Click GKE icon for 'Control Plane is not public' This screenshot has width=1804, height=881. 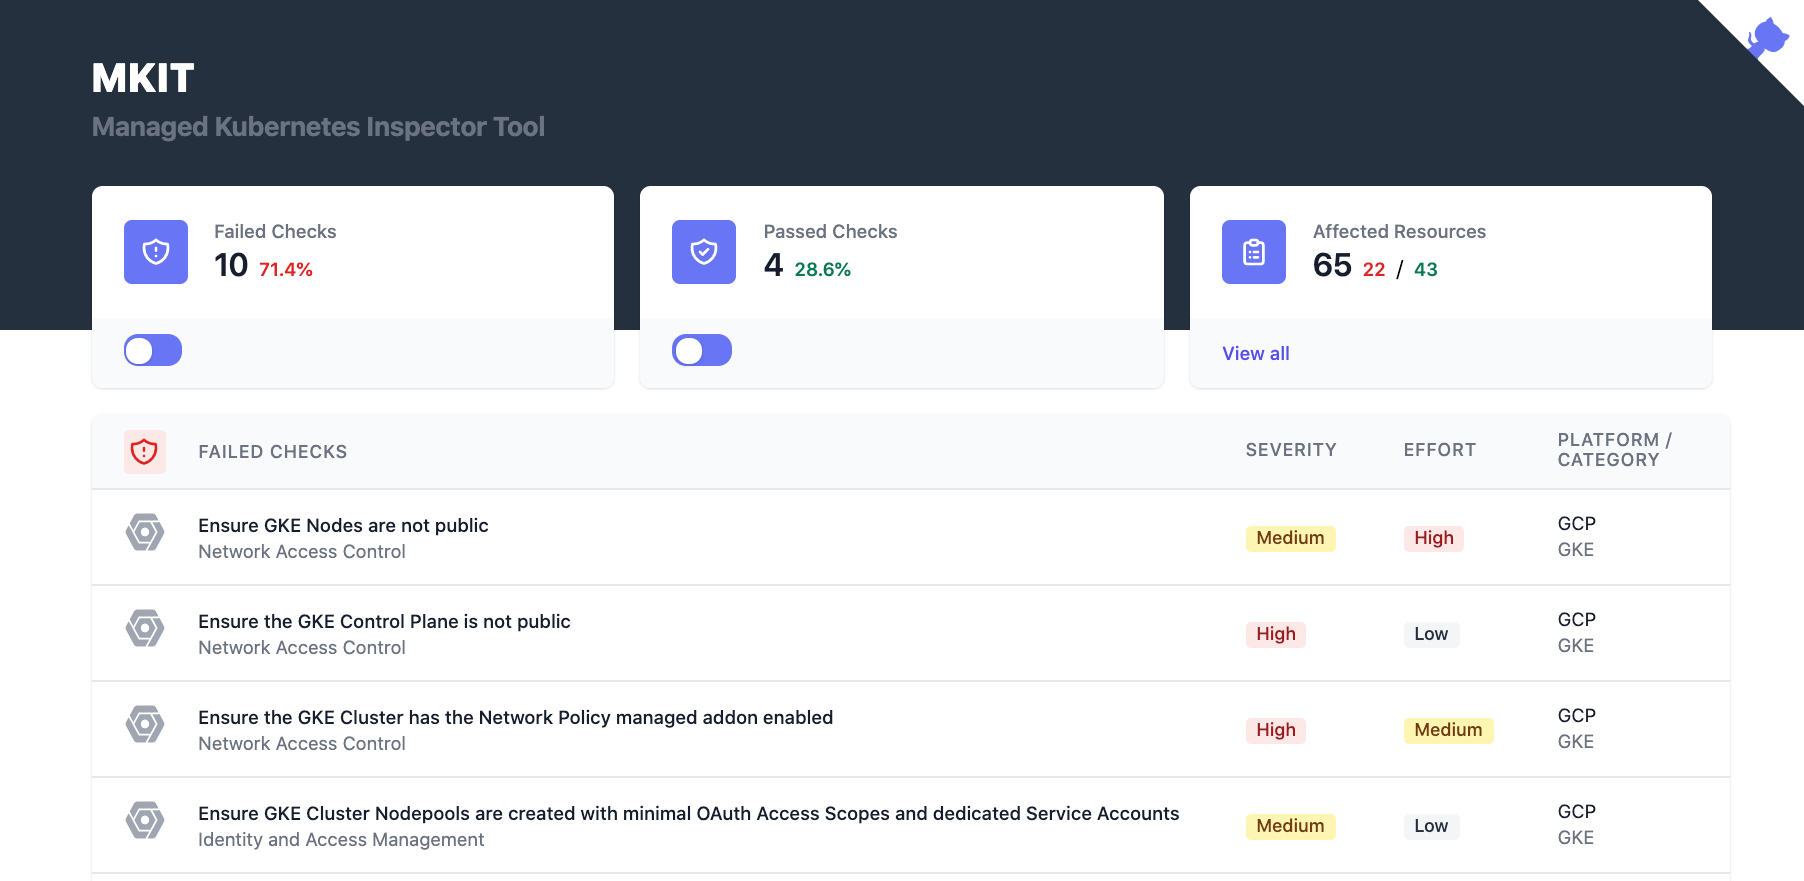145,628
